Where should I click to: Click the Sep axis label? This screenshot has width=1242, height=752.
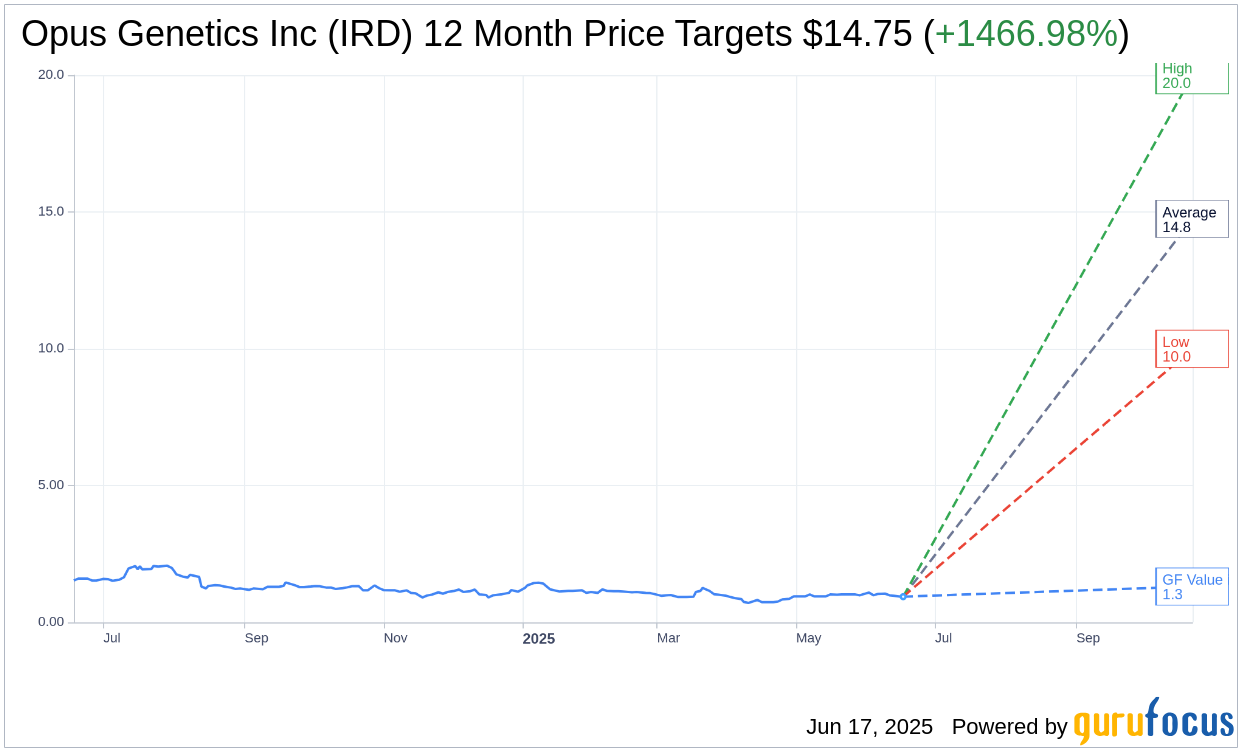256,638
